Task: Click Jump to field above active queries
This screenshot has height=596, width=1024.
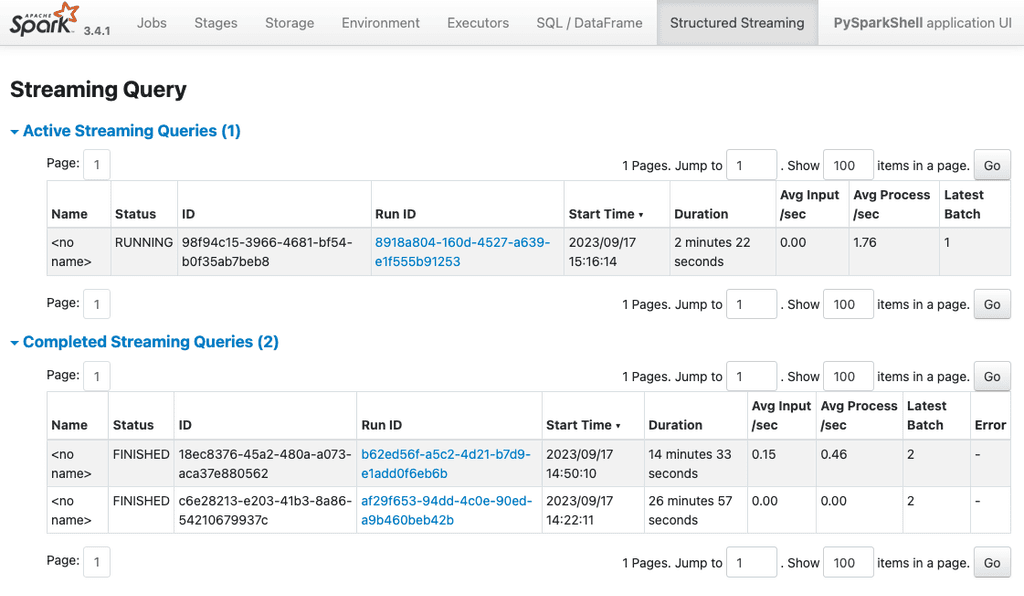Action: [x=751, y=164]
